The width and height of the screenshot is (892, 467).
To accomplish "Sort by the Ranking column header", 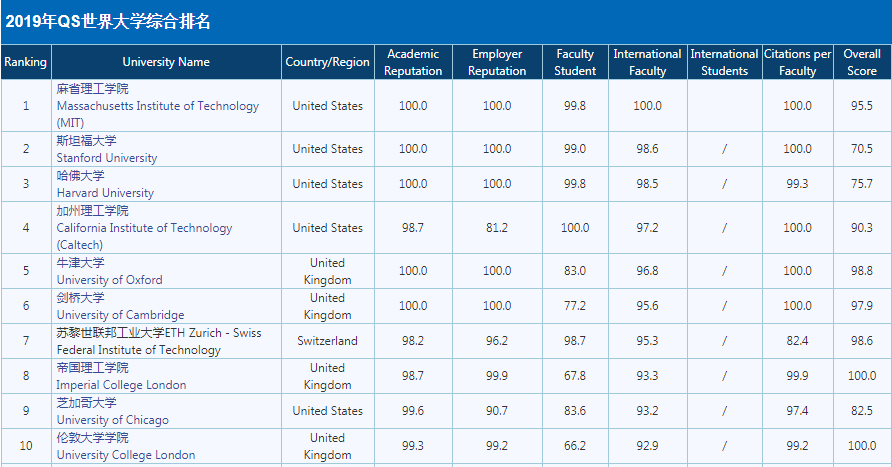I will [25, 62].
